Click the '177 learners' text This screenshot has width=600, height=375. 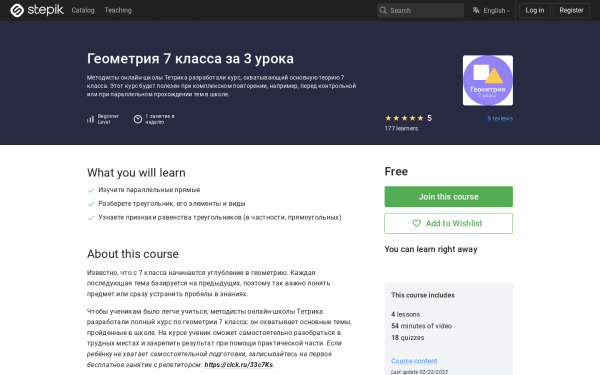coord(401,128)
